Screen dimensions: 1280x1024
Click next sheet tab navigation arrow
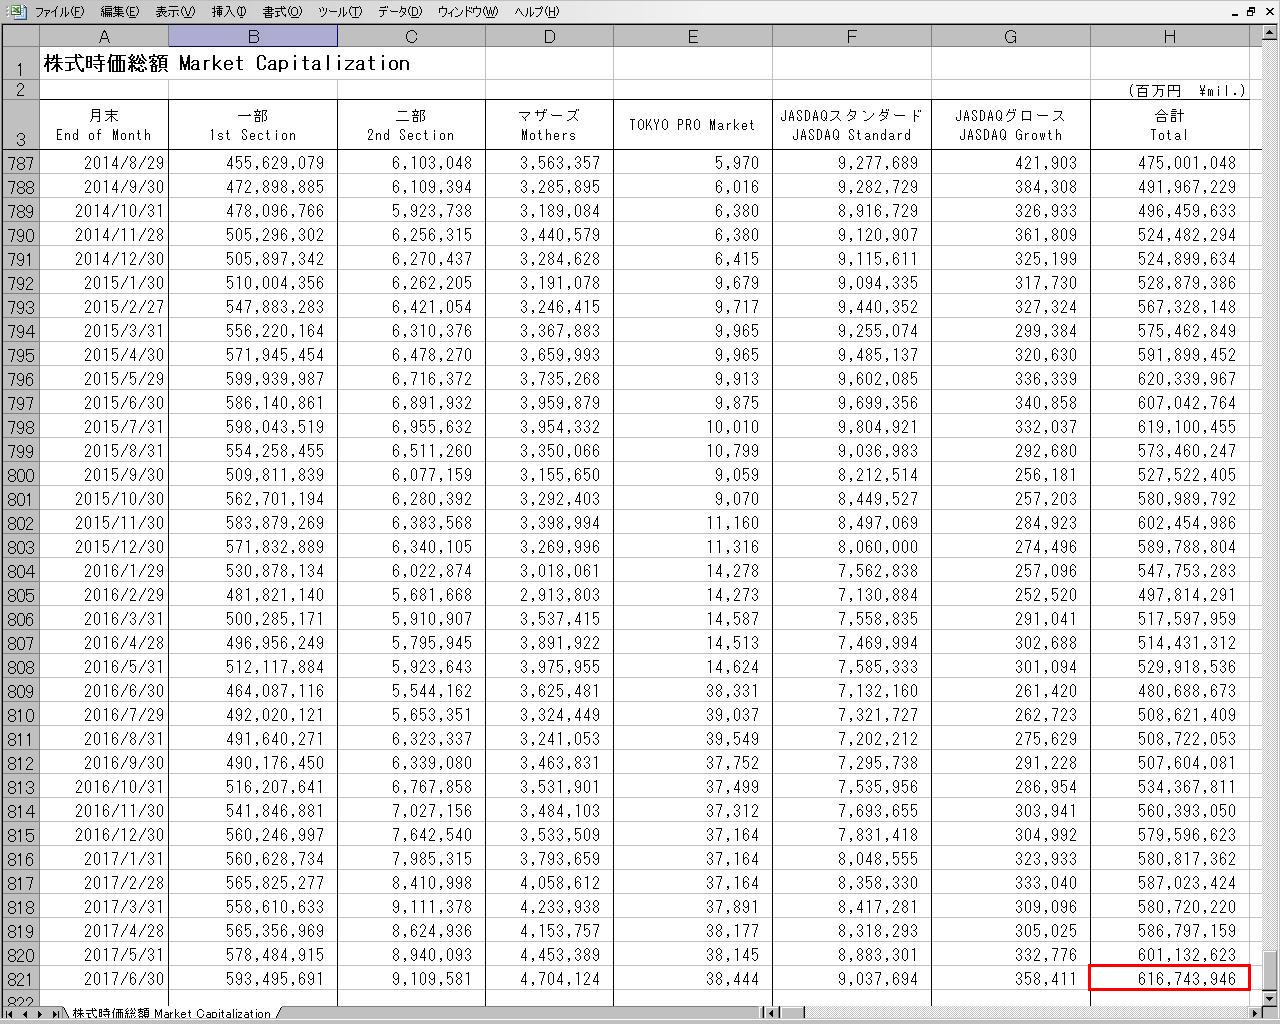click(41, 1013)
